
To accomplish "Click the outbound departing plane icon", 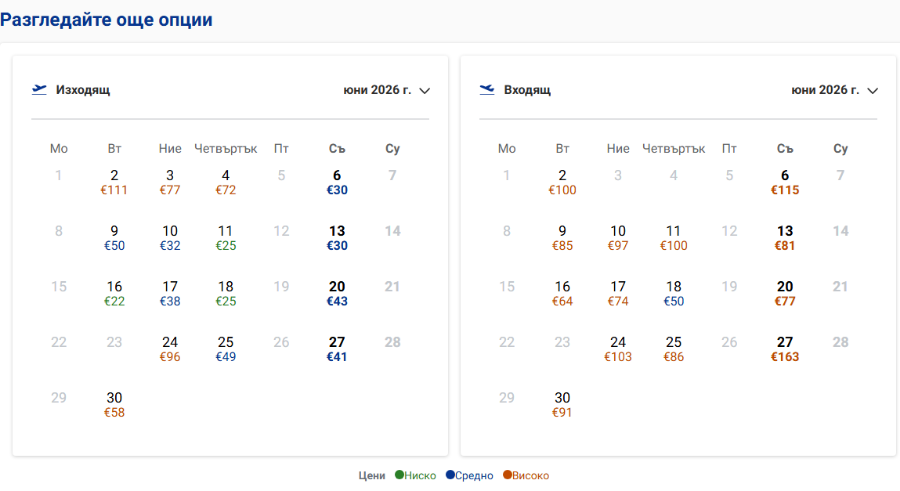I will click(39, 90).
